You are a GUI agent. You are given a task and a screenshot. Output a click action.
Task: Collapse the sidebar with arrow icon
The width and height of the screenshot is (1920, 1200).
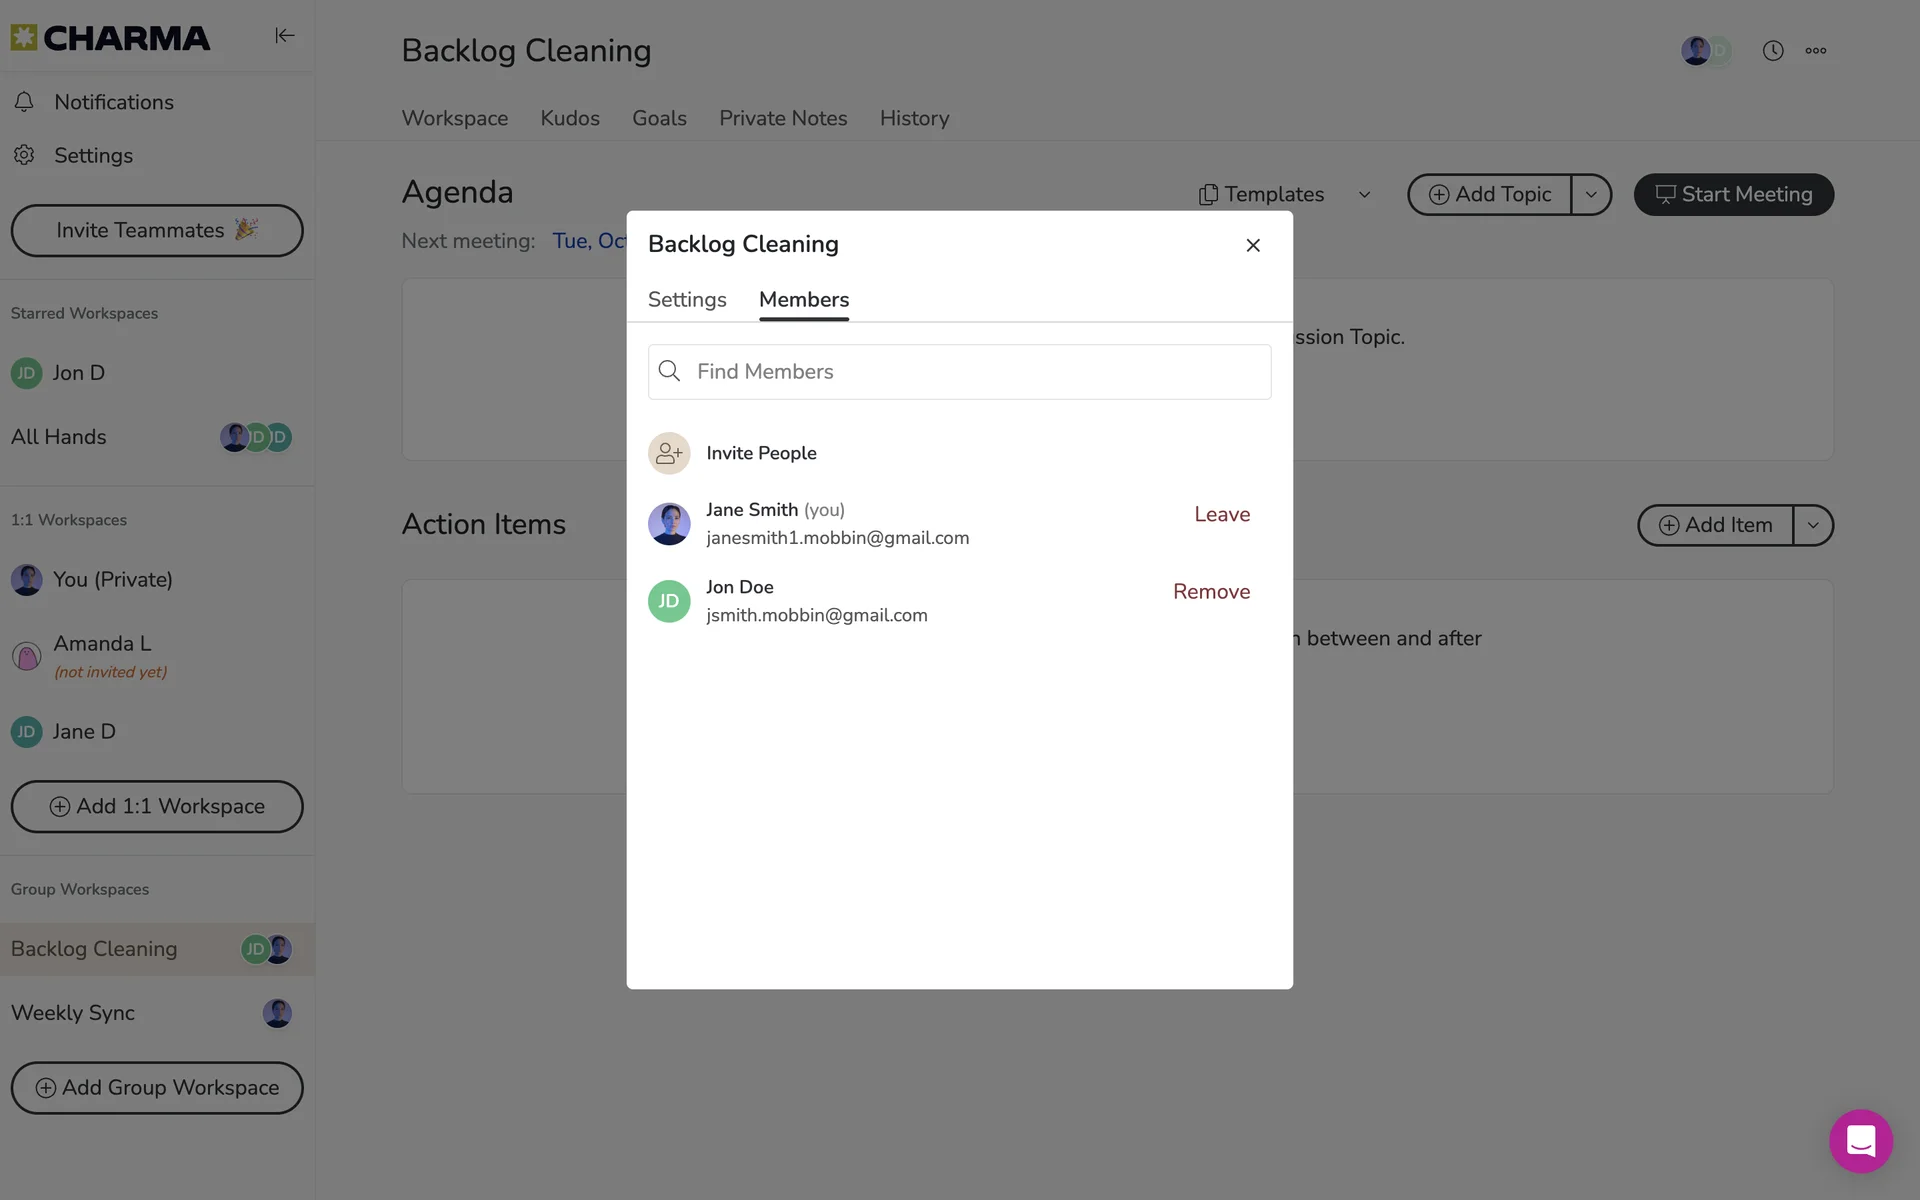tap(284, 36)
